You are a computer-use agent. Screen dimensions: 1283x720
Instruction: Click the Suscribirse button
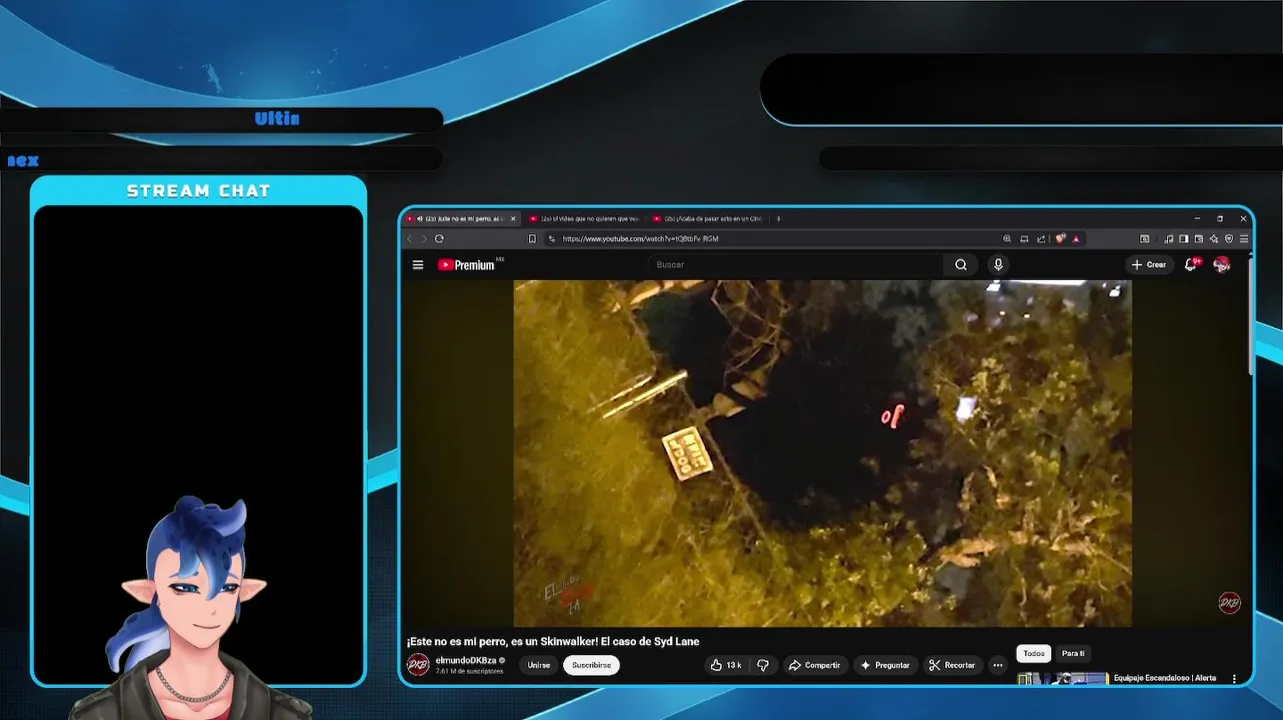coord(591,665)
